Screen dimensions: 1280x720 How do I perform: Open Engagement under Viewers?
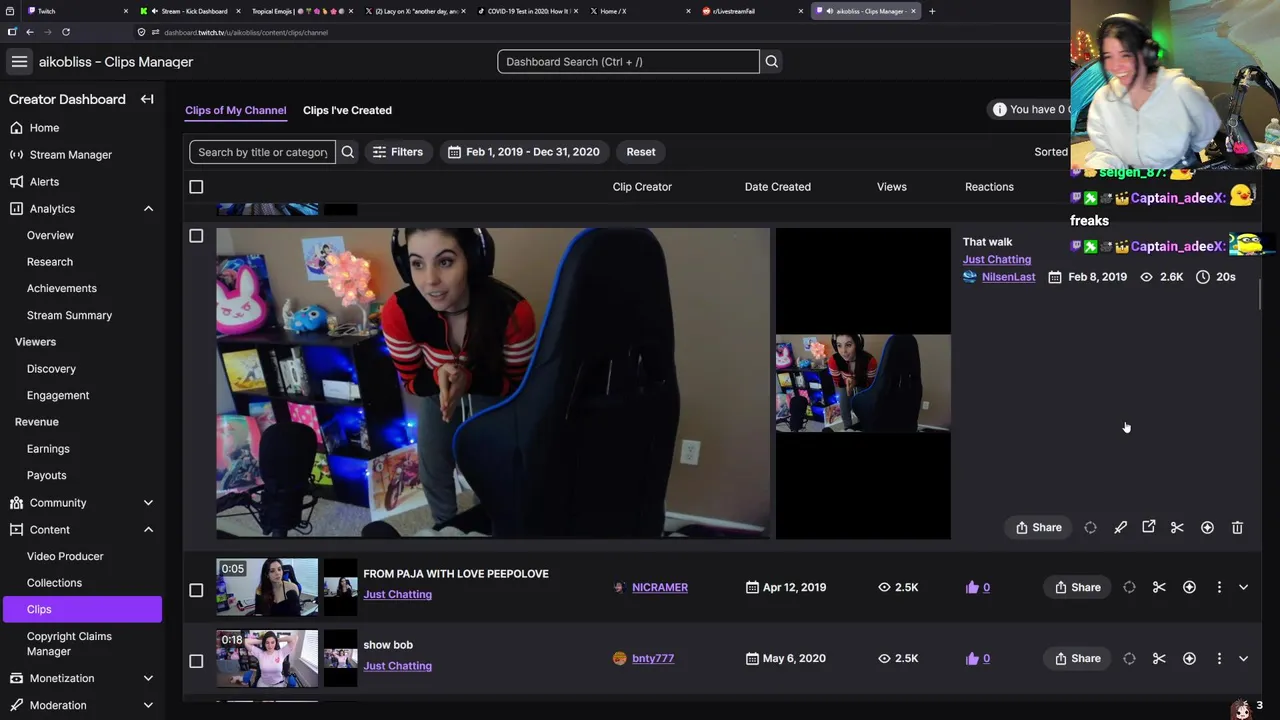(58, 395)
